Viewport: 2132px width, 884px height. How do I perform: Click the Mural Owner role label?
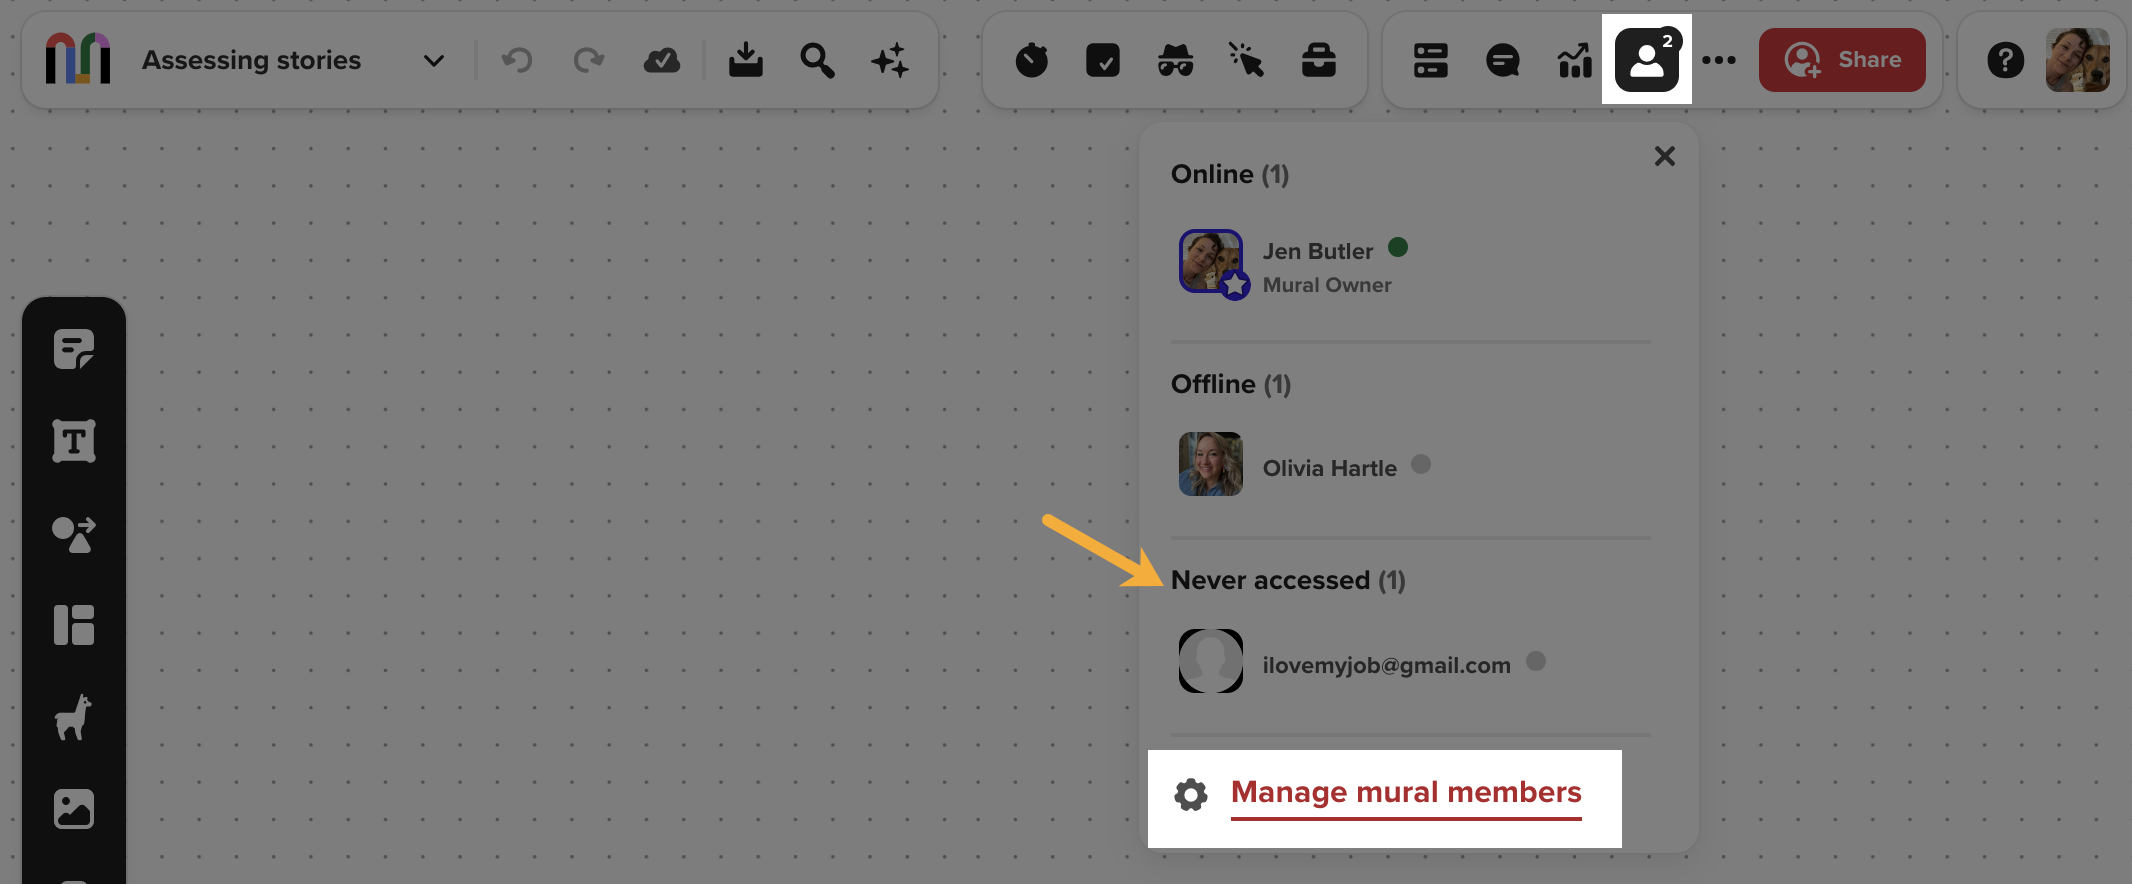(1327, 285)
